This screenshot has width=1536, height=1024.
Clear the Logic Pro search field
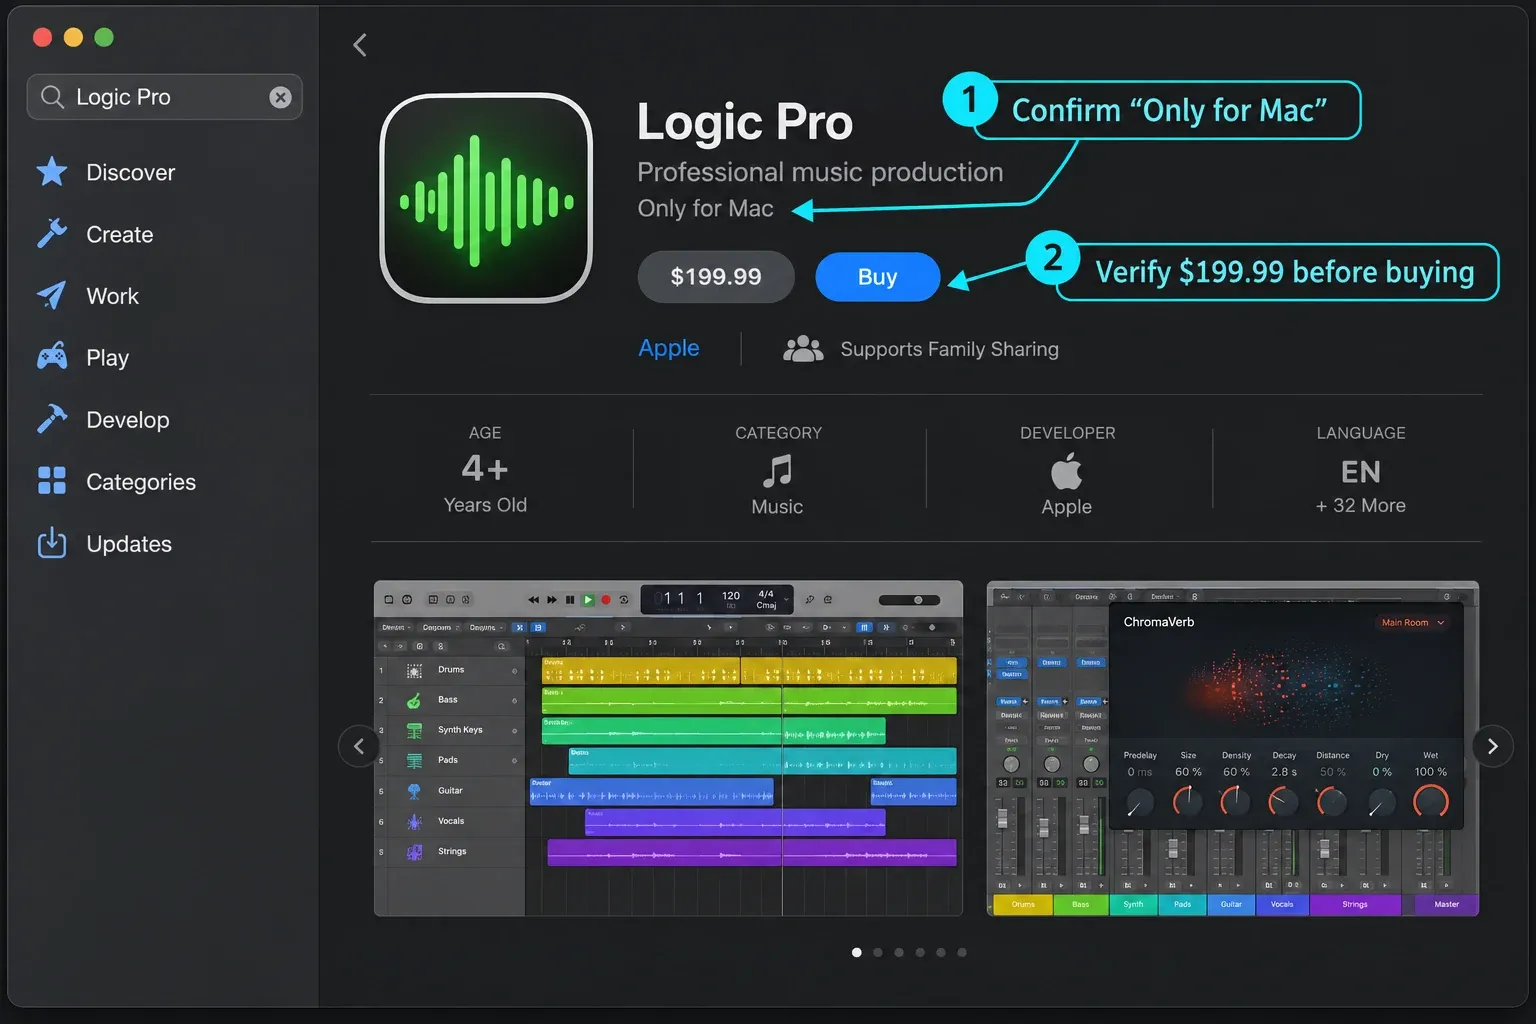pos(281,97)
